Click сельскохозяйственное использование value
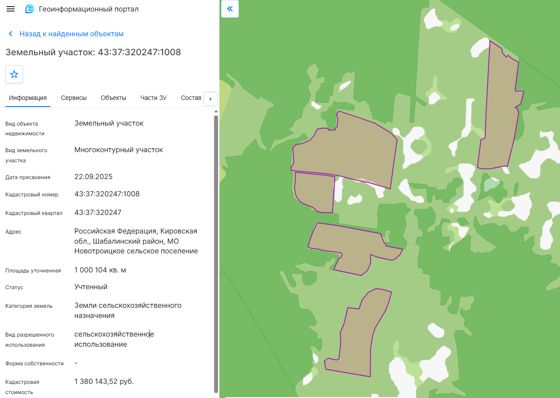The width and height of the screenshot is (560, 398). pos(114,339)
